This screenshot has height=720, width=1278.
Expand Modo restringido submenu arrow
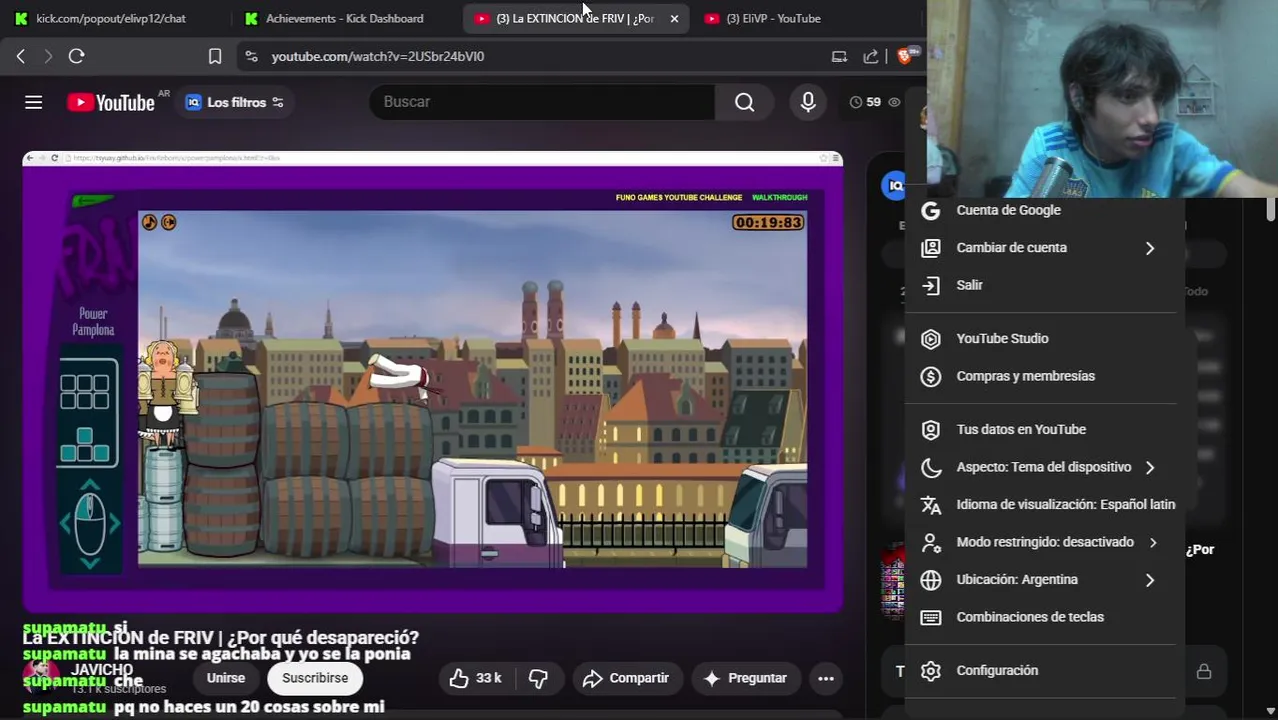(1153, 542)
